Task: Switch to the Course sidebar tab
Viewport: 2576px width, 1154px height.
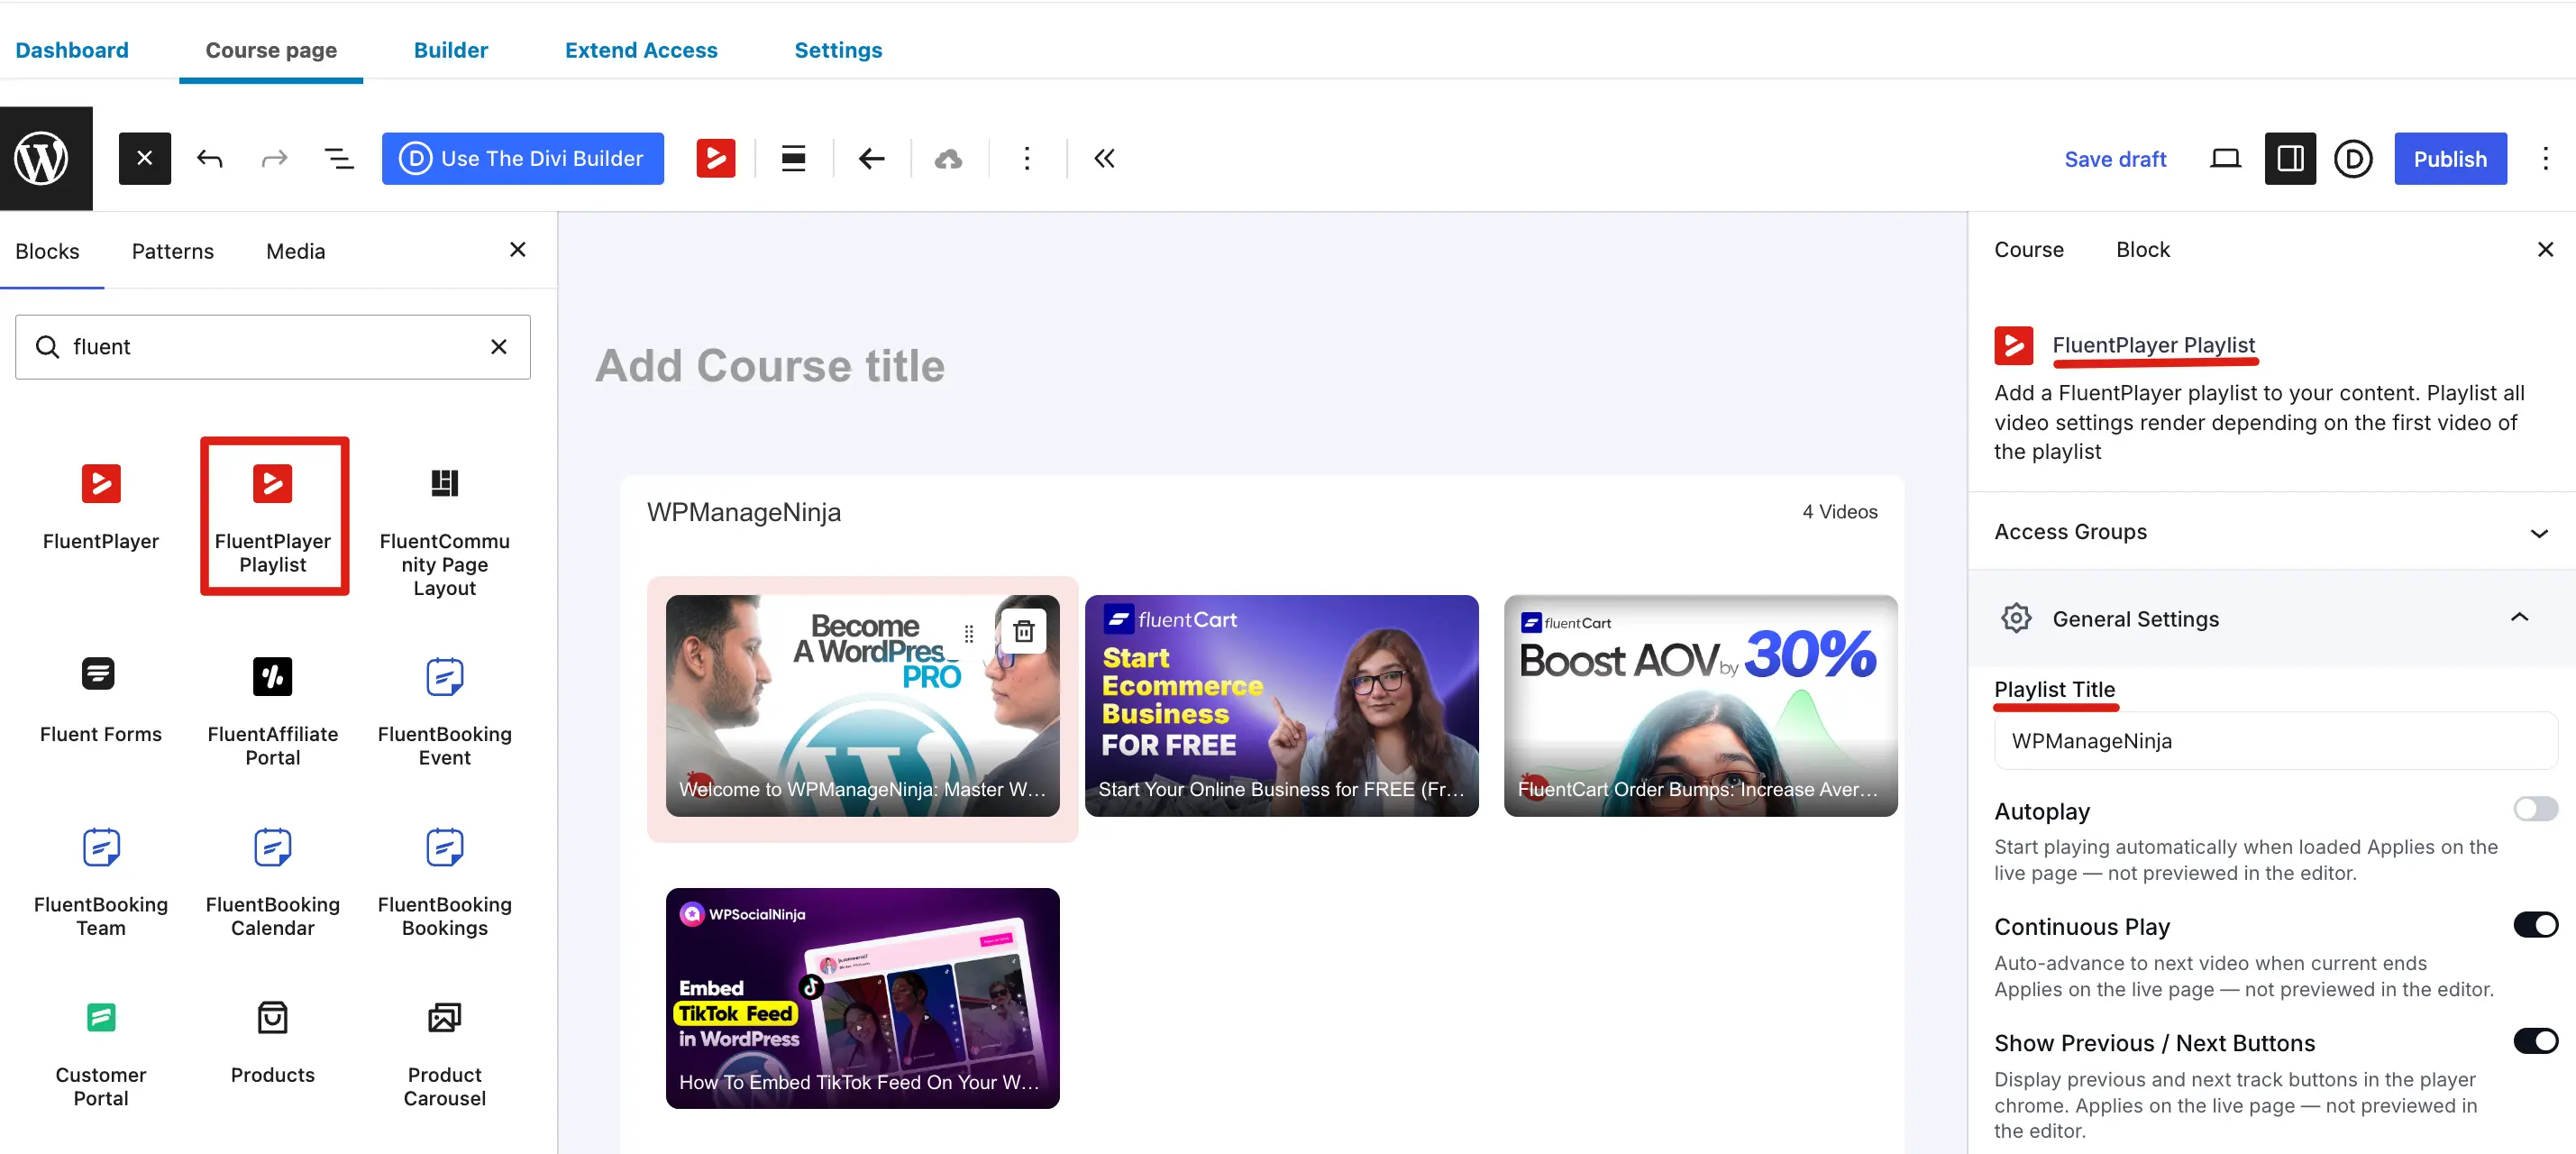Action: [2028, 250]
